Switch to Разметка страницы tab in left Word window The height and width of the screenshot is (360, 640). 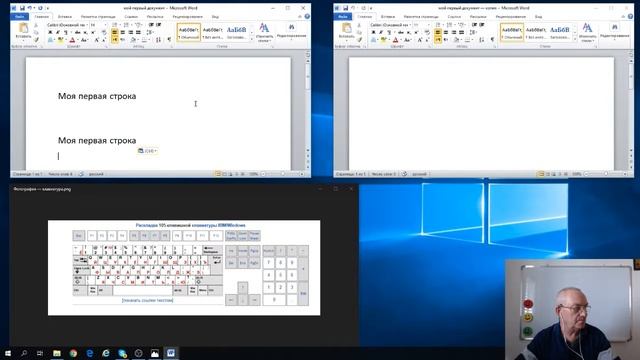pos(98,17)
